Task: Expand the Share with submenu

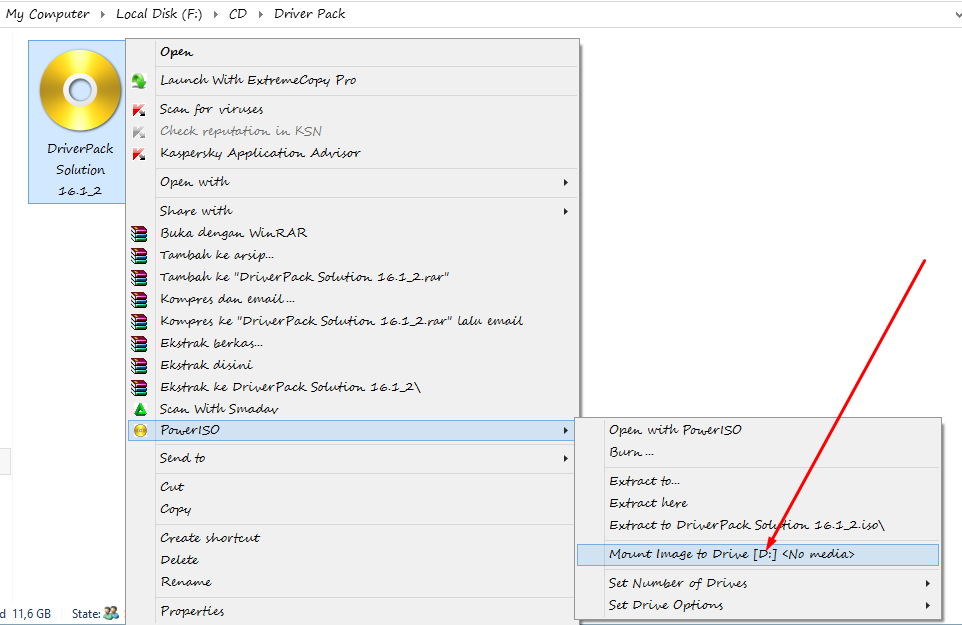Action: click(353, 211)
